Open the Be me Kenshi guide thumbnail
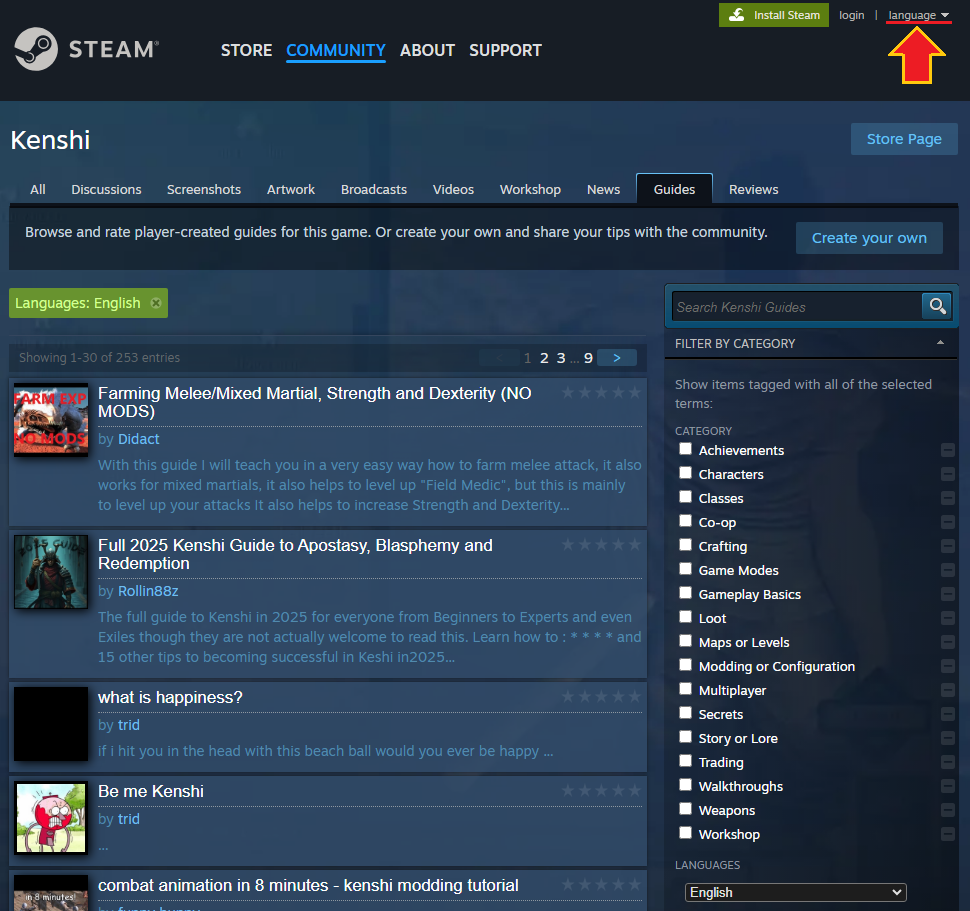 pyautogui.click(x=51, y=818)
